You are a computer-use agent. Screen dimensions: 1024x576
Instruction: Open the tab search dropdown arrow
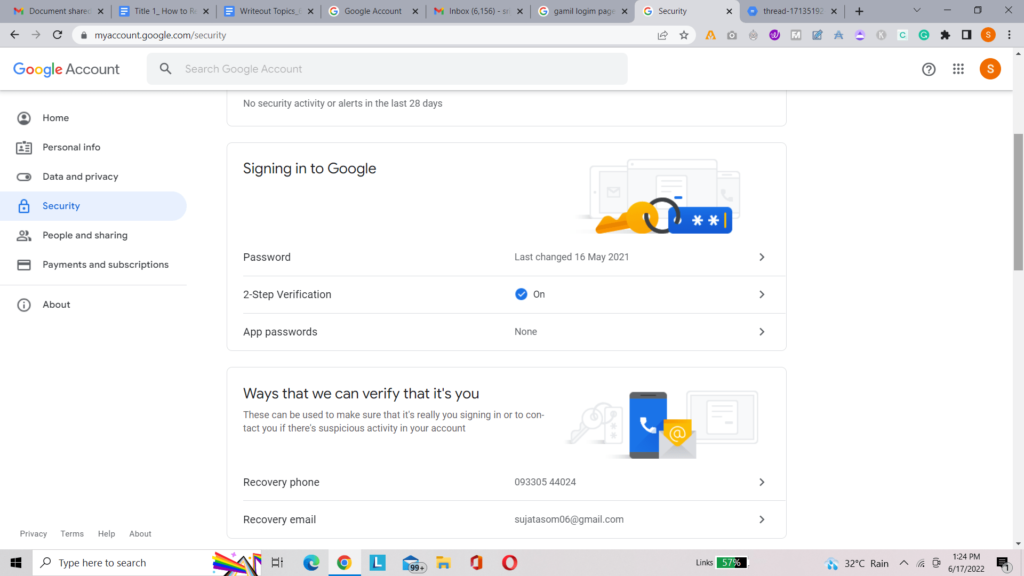[916, 10]
